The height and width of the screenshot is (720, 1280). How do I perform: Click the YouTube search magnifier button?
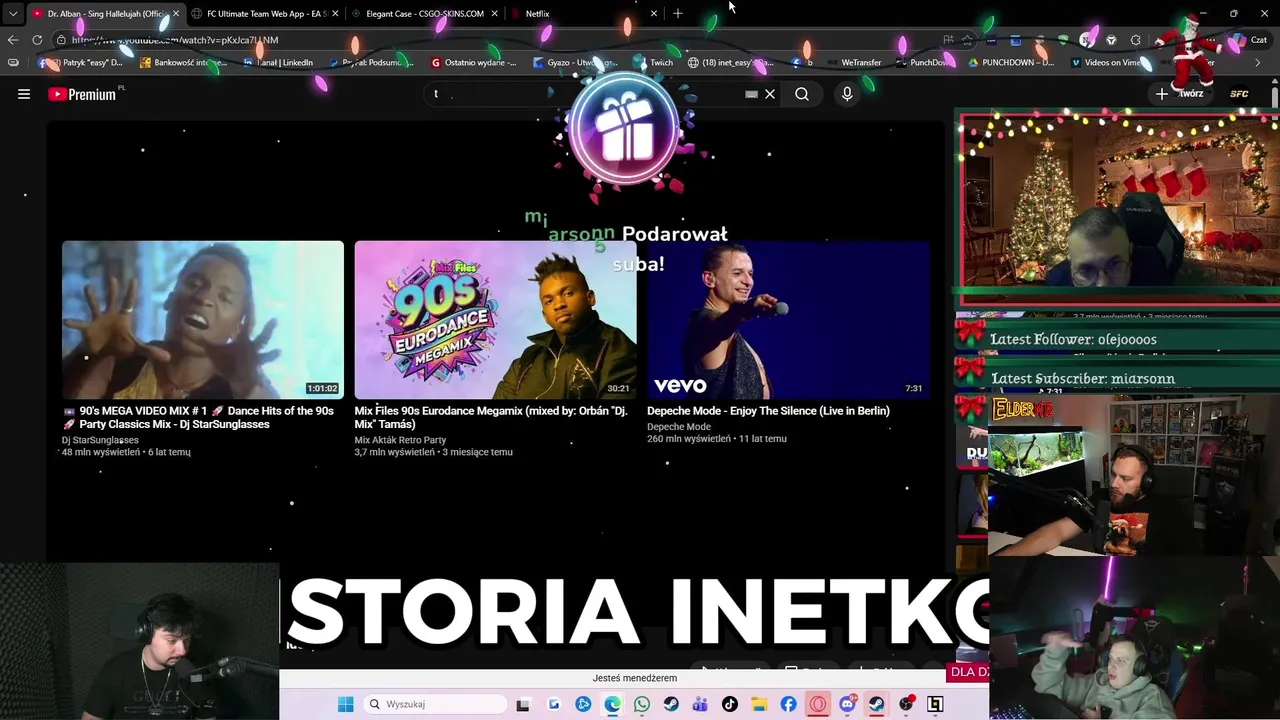802,94
